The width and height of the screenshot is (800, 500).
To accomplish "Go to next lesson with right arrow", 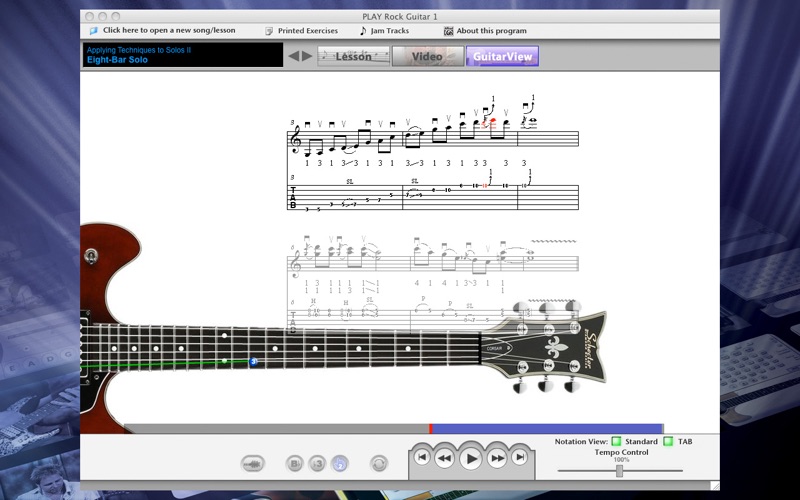I will 307,56.
